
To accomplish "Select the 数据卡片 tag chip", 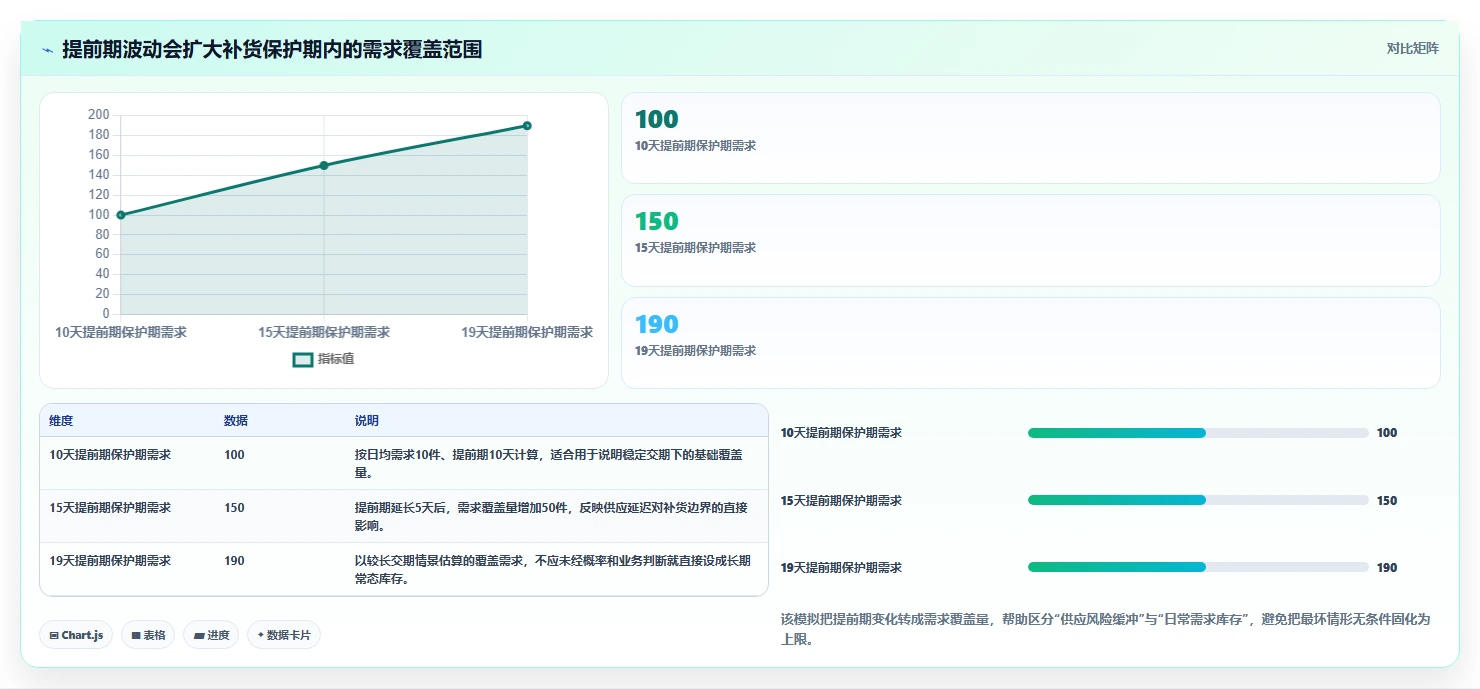I will [284, 635].
